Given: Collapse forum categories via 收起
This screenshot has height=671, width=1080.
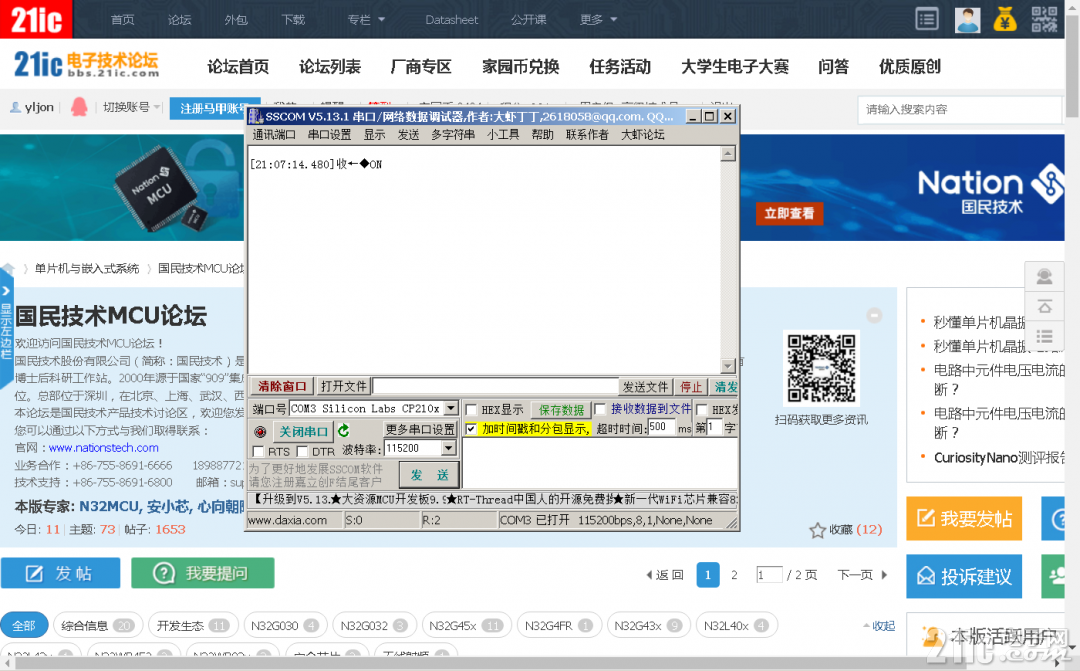Looking at the screenshot, I should (x=880, y=626).
